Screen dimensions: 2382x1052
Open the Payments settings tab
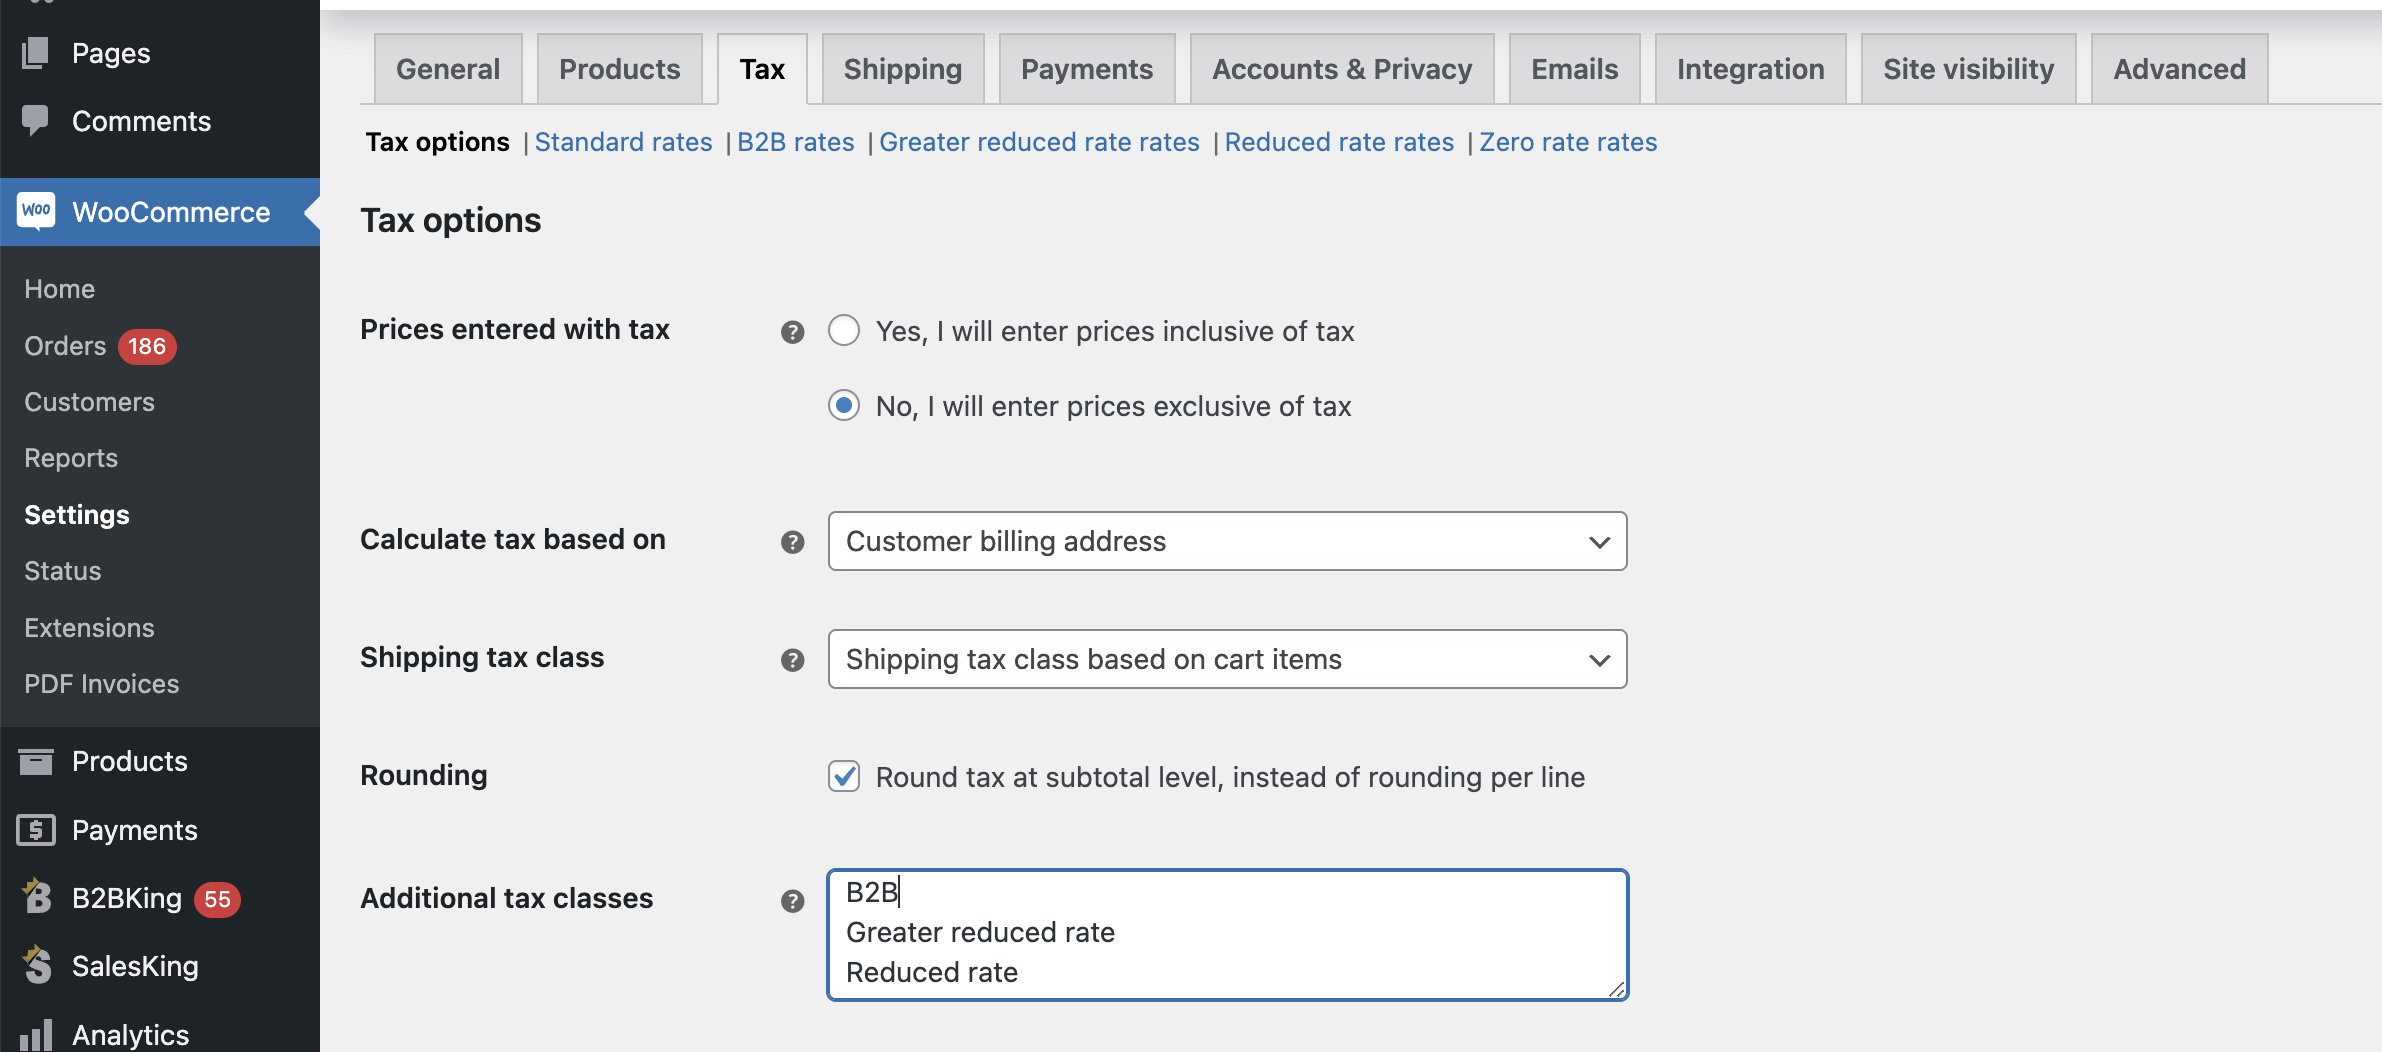tap(1087, 69)
